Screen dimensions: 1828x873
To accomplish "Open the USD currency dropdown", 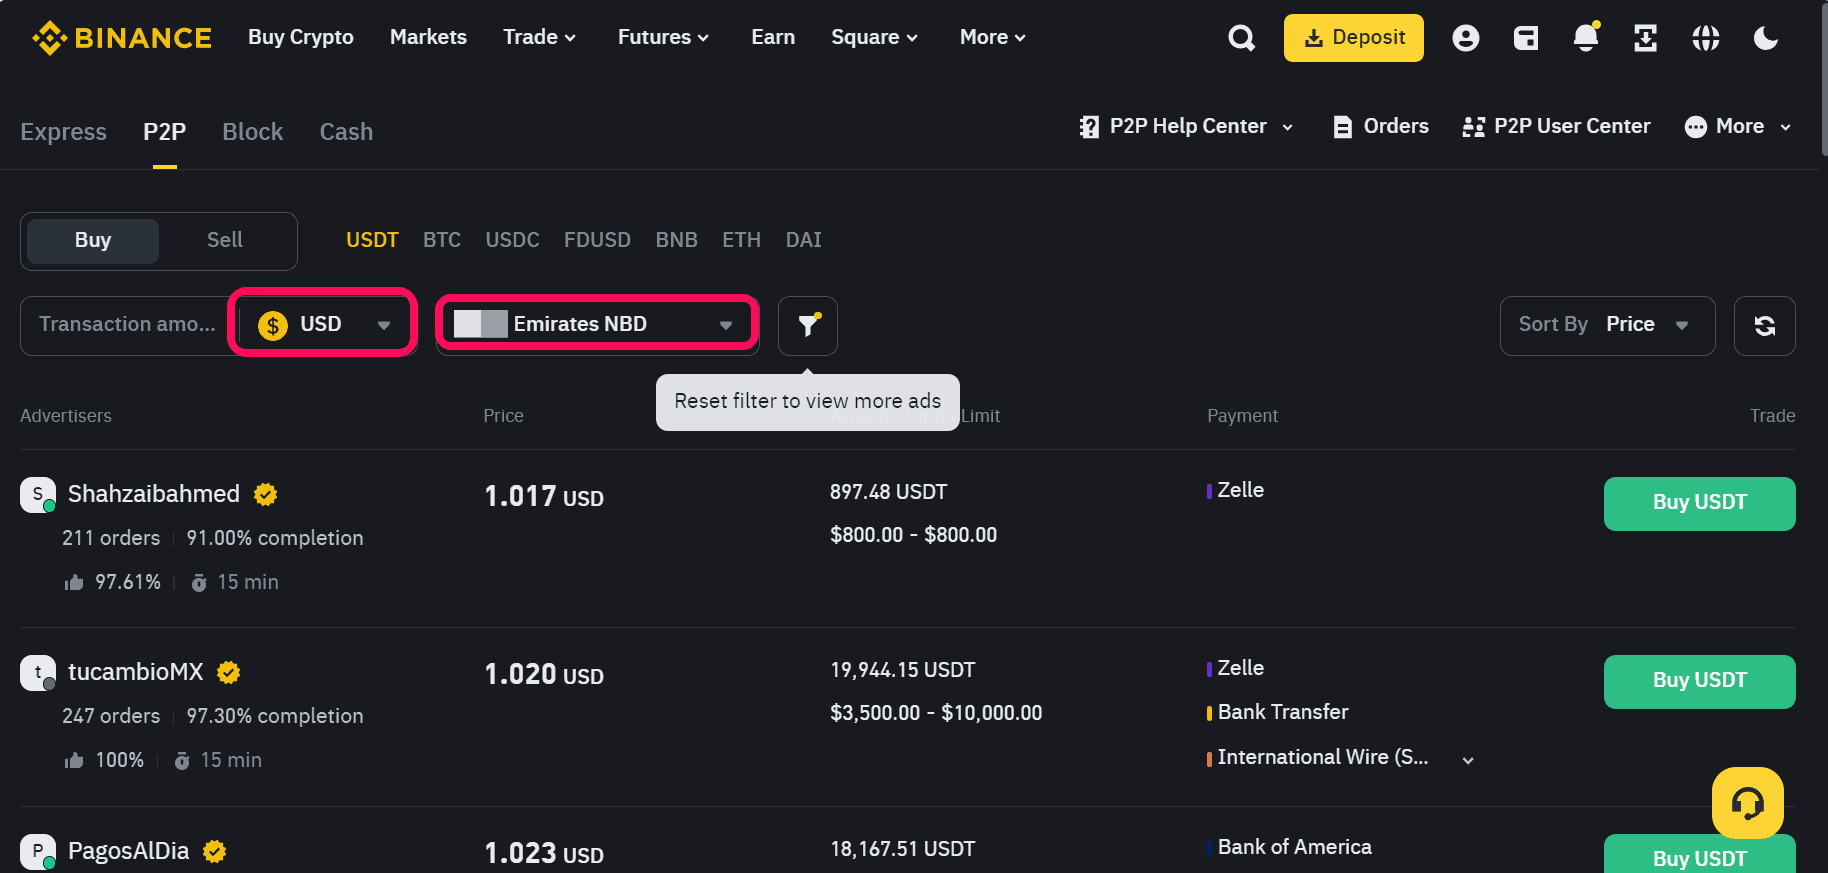I will [x=323, y=324].
